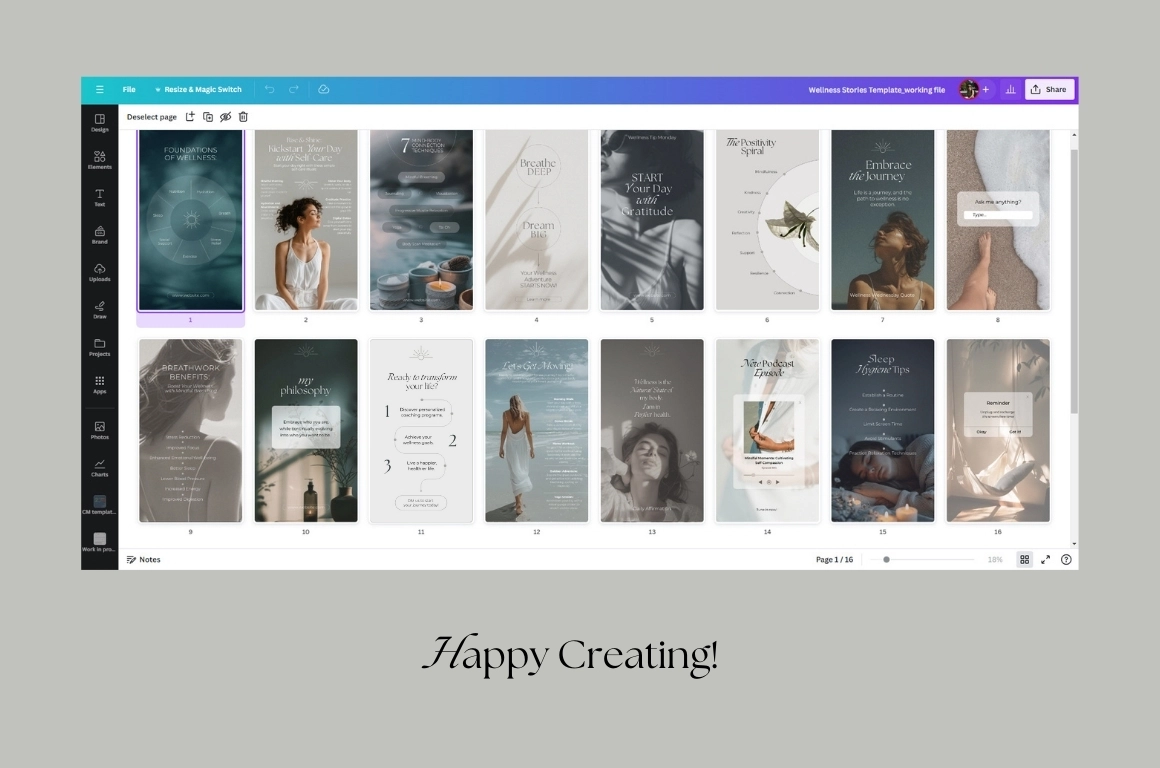Open the Uploads panel
The image size is (1160, 768).
coord(100,271)
